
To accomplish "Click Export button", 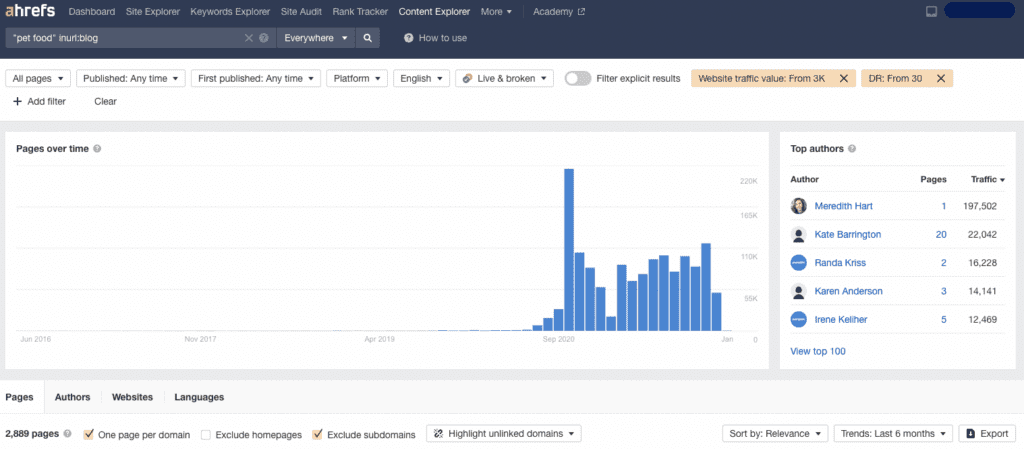I will [x=987, y=433].
